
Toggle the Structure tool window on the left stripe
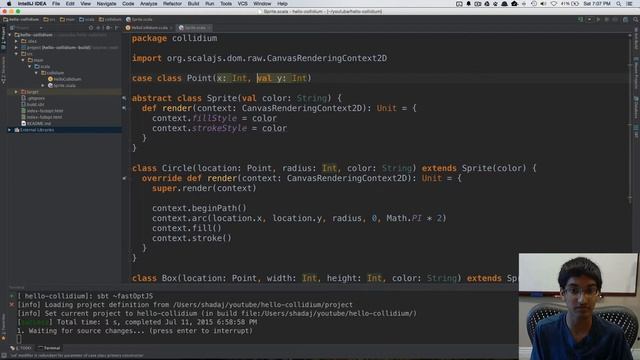click(x=3, y=70)
